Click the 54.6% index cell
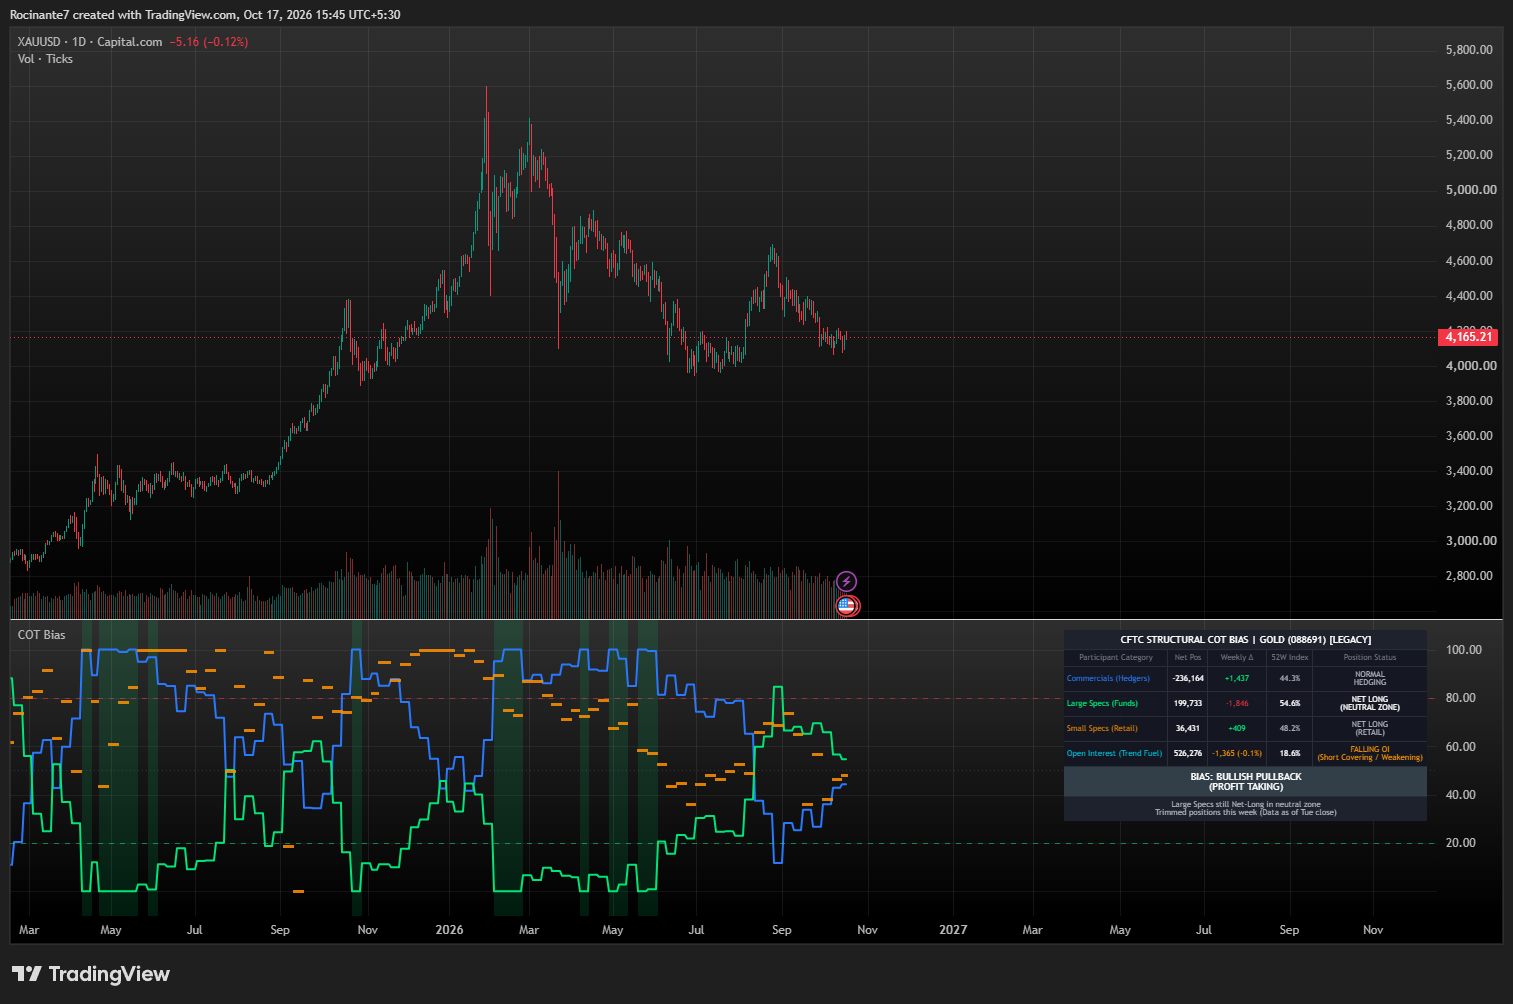 point(1290,704)
